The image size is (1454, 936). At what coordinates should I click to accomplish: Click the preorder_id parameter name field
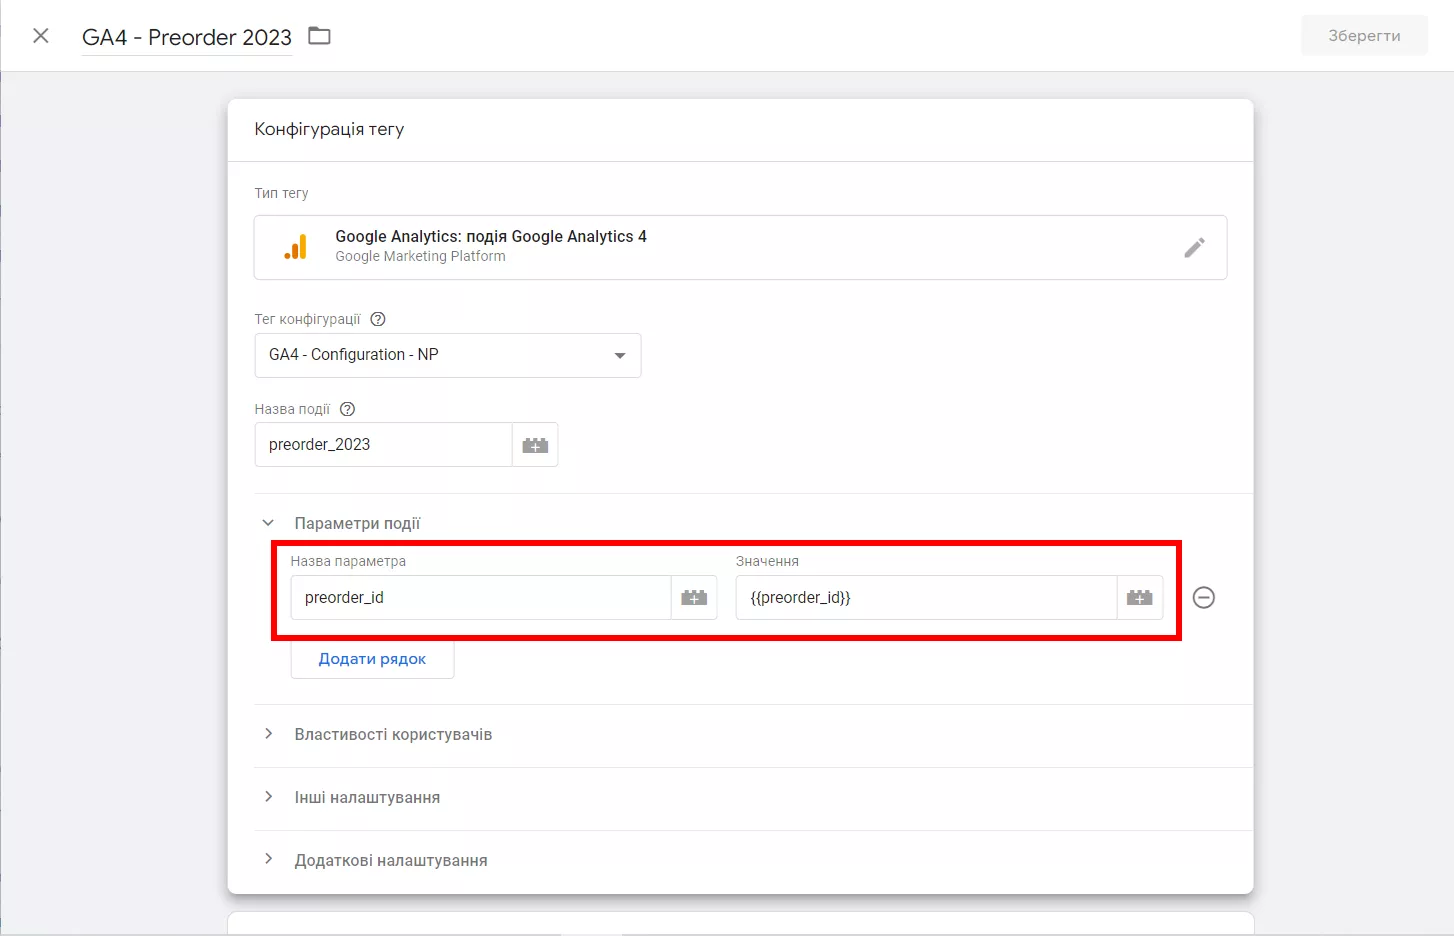click(480, 598)
